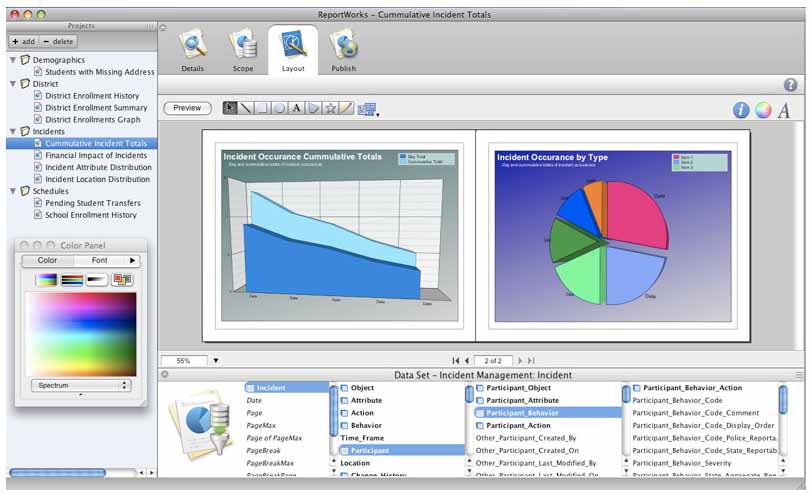Select the rectangle shape tool

tap(262, 108)
